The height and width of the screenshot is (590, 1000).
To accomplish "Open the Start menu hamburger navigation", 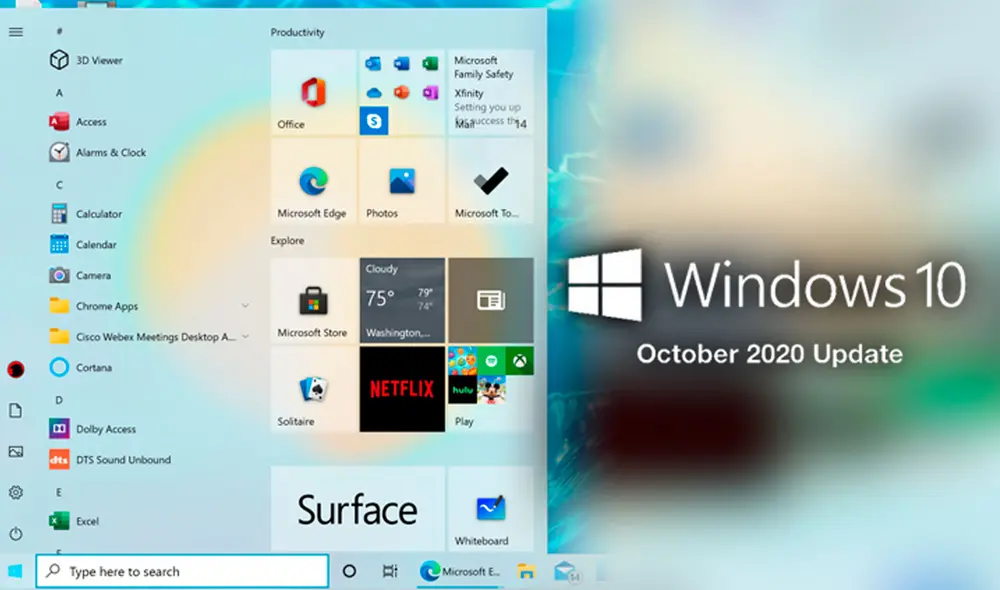I will [16, 31].
